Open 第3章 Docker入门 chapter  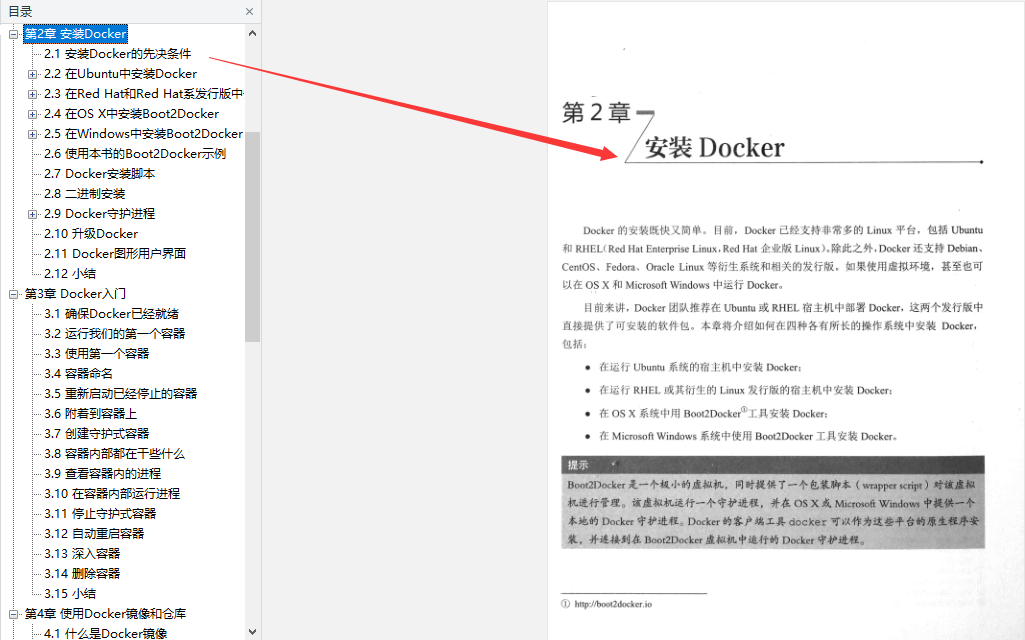(75, 294)
